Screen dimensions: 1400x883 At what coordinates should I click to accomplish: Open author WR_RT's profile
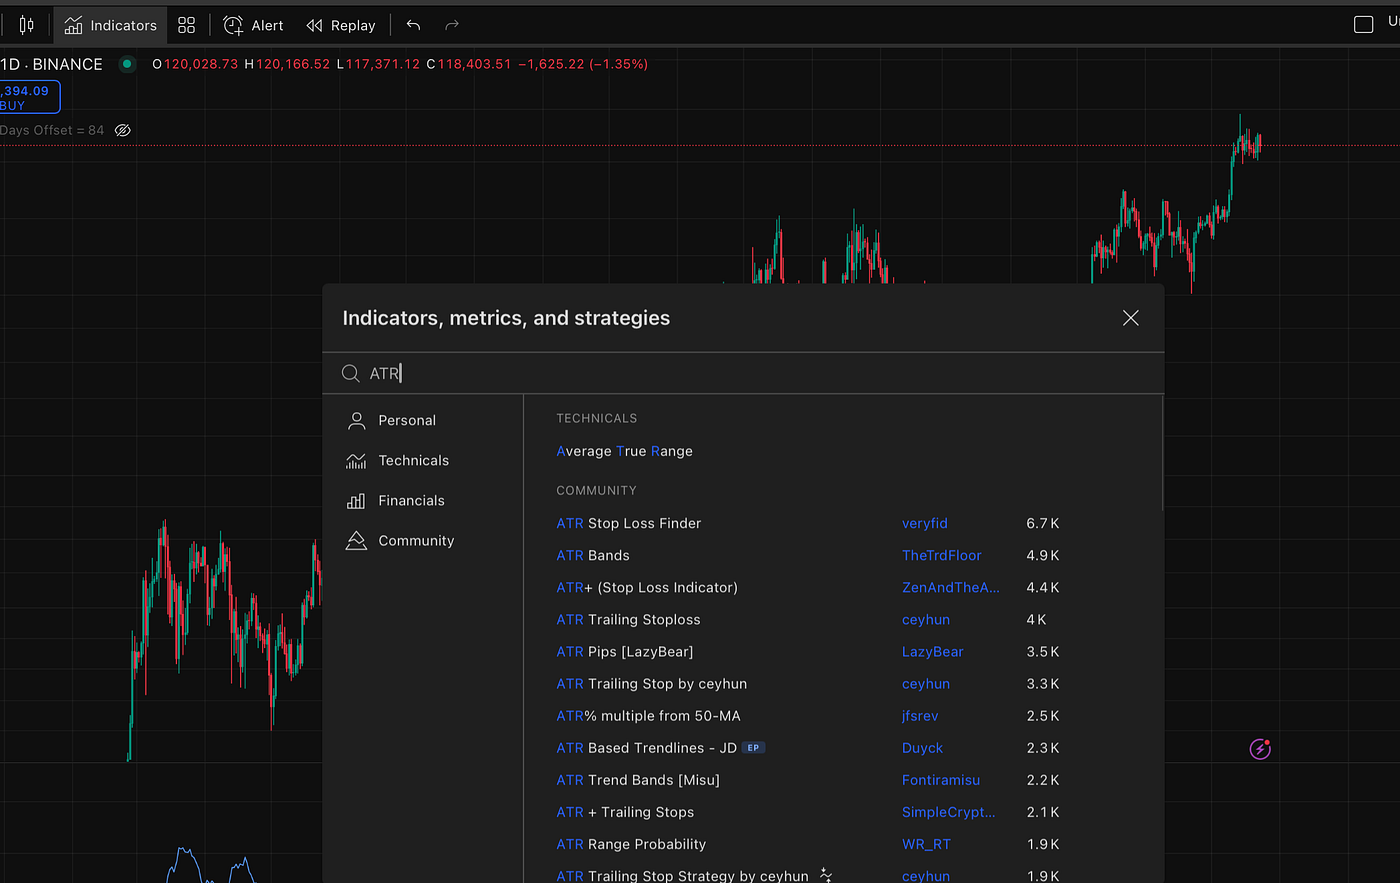click(927, 843)
